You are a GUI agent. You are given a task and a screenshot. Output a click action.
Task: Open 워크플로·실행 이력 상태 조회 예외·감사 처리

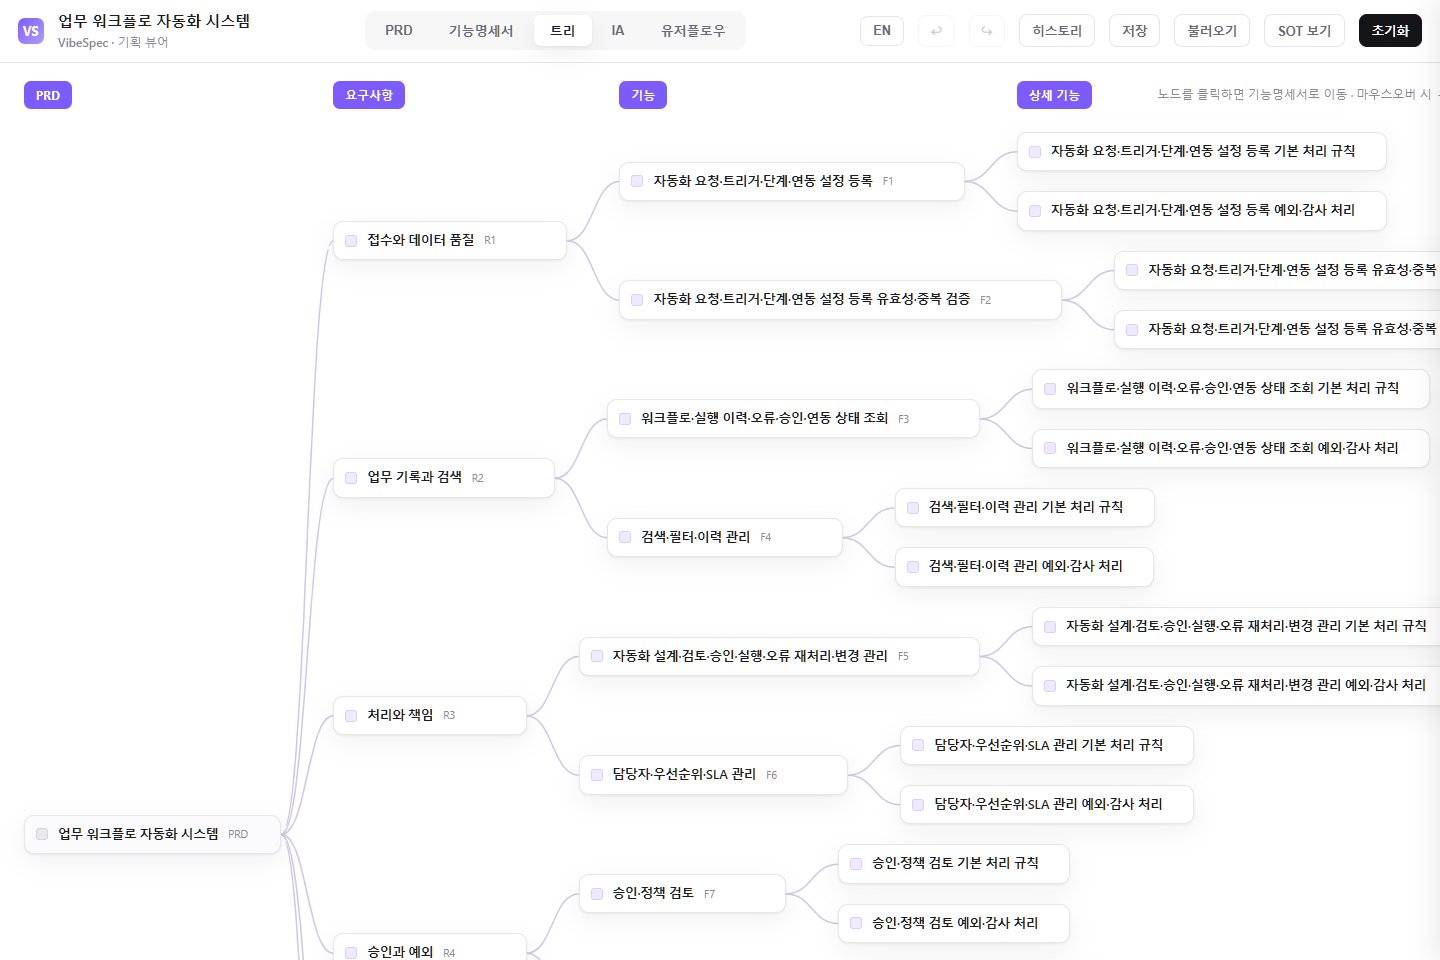tap(1231, 448)
